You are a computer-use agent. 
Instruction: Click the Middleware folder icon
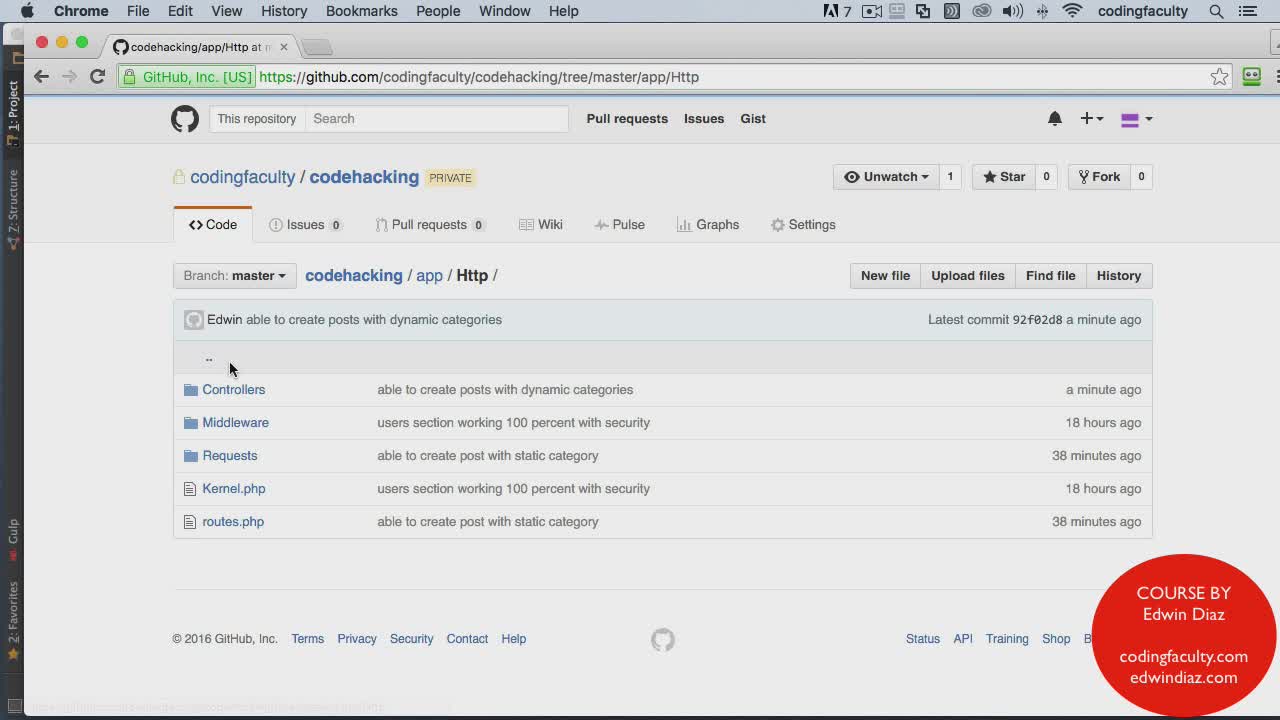[x=191, y=423]
